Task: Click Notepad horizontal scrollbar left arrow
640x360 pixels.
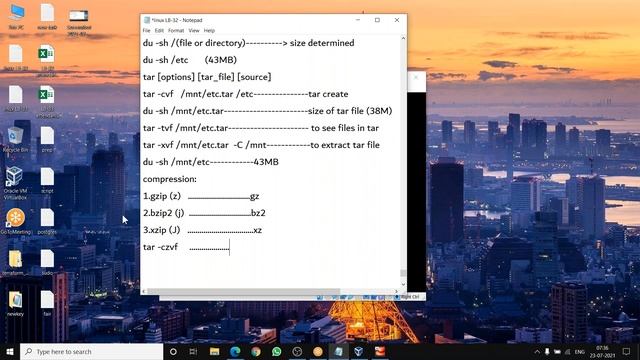Action: [x=143, y=291]
